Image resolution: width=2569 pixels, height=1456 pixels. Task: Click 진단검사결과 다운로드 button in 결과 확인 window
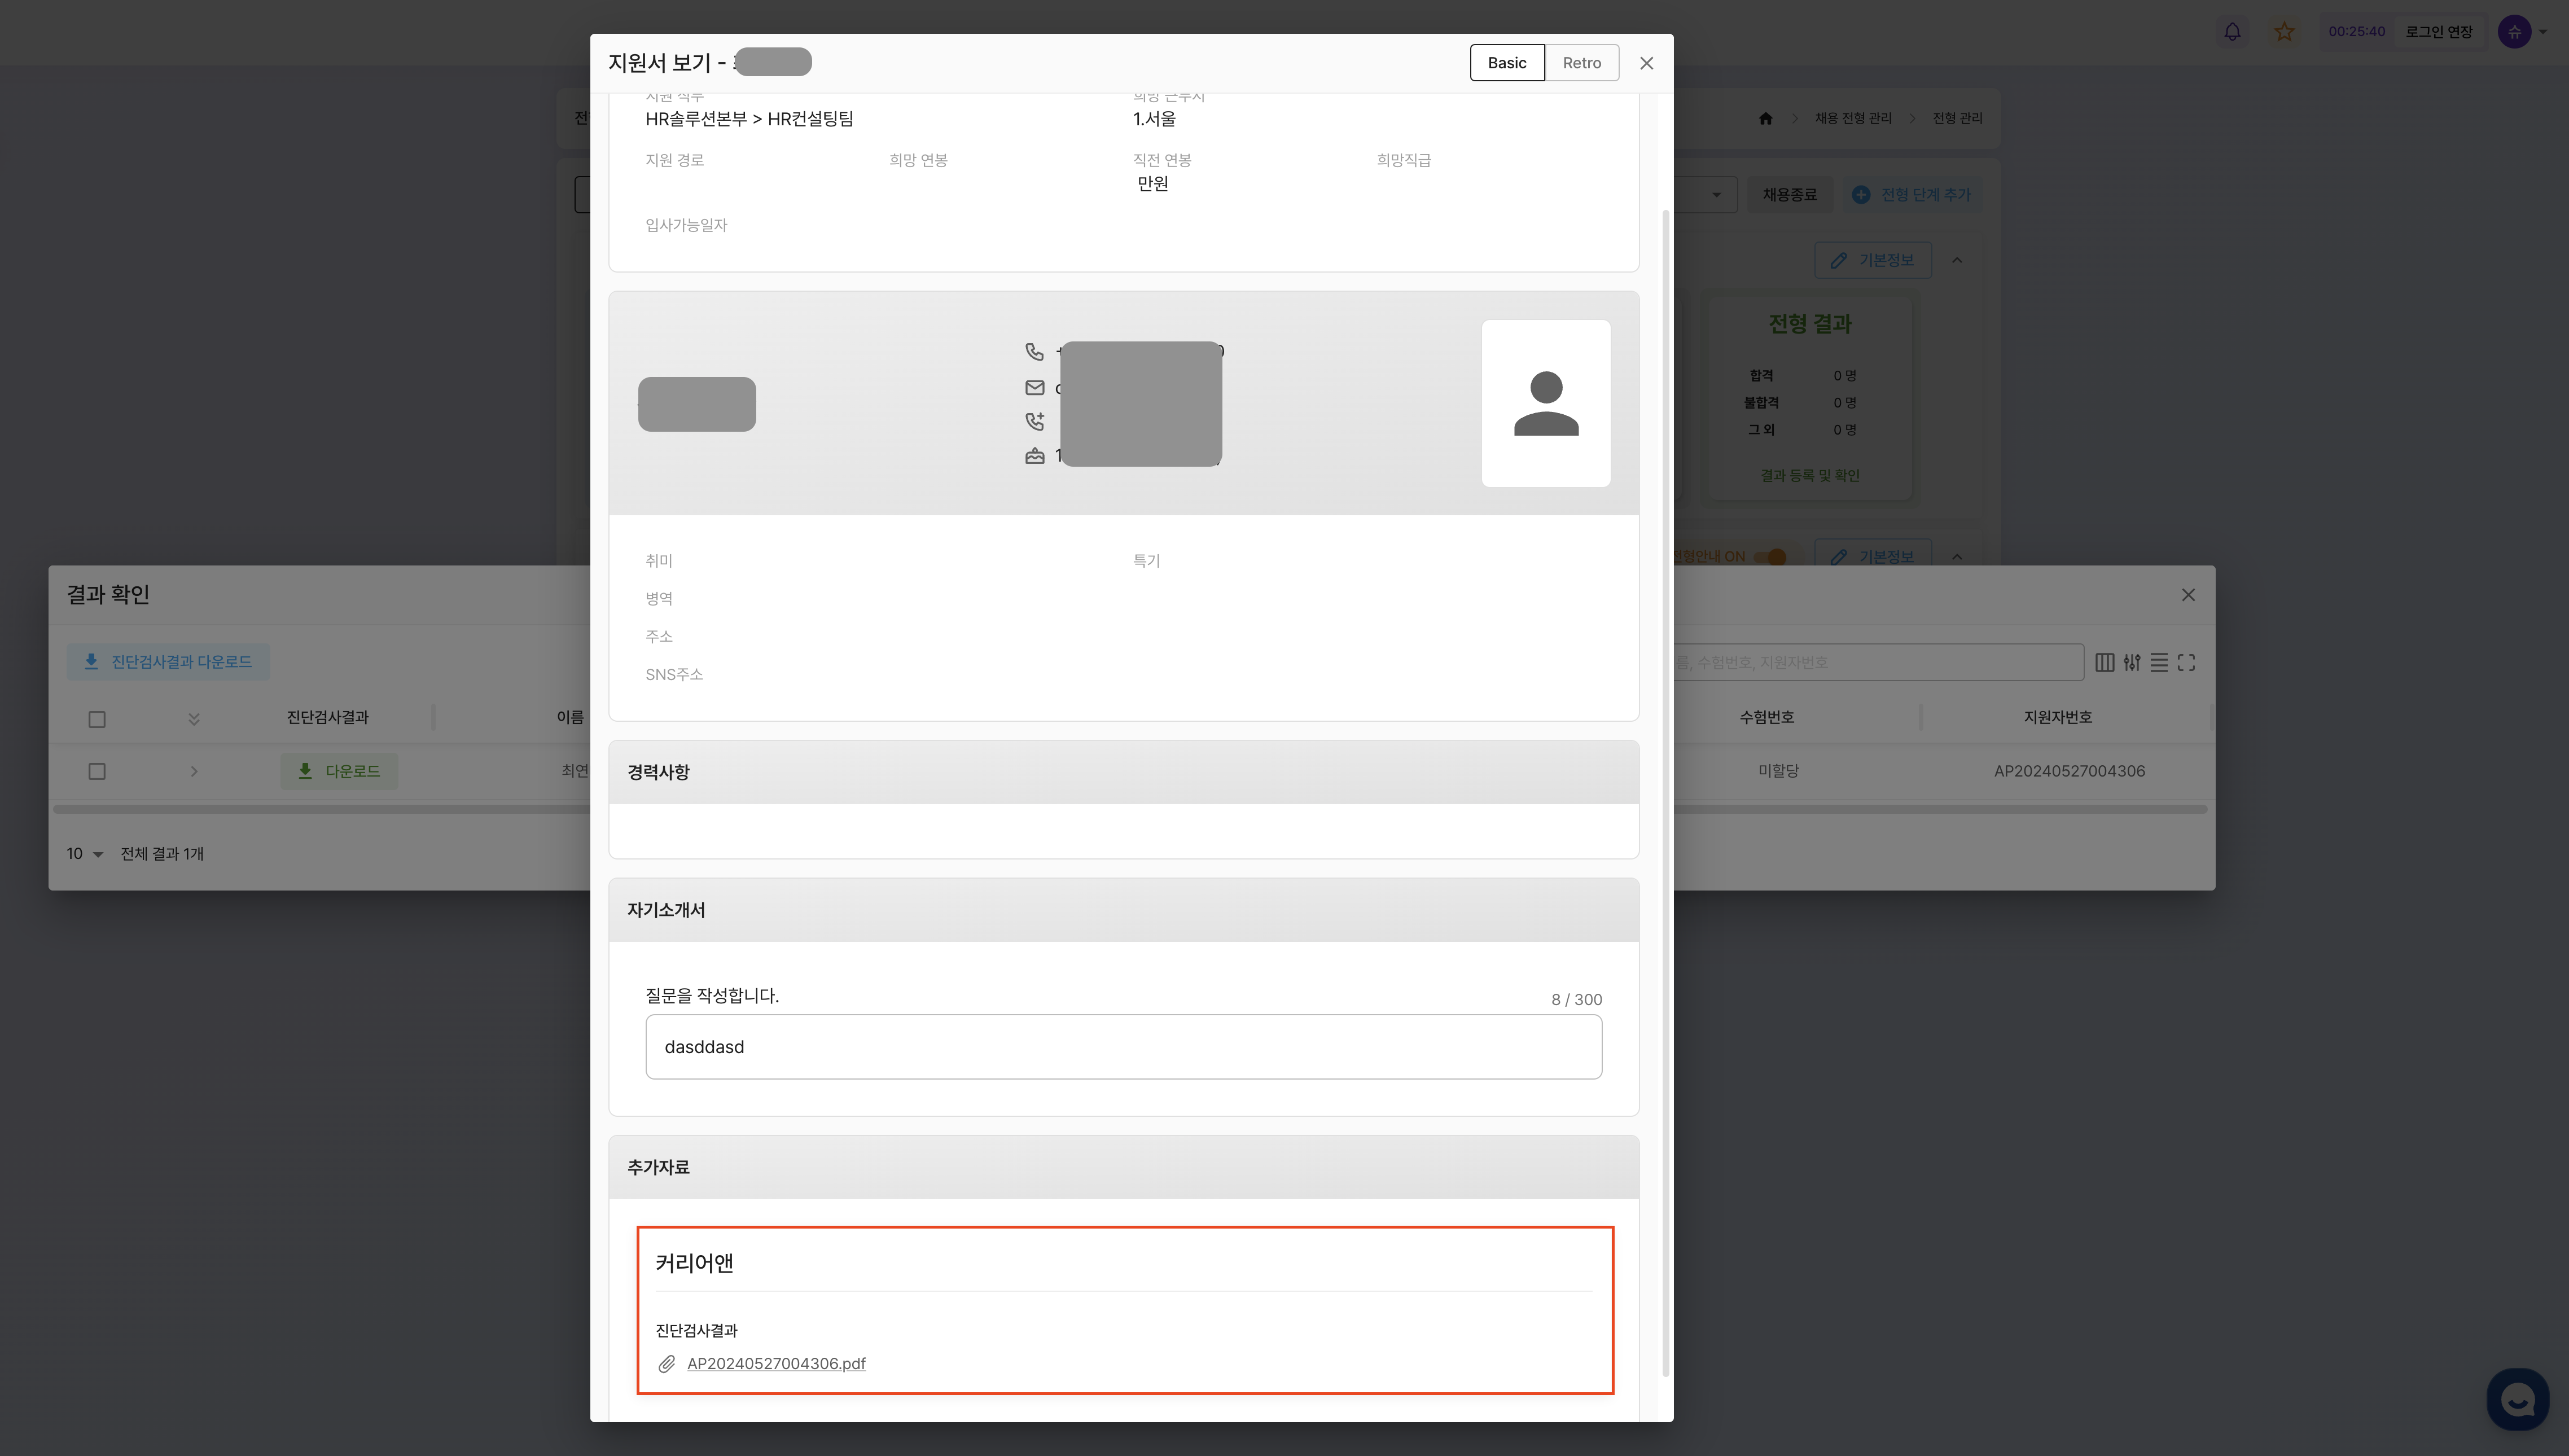168,662
